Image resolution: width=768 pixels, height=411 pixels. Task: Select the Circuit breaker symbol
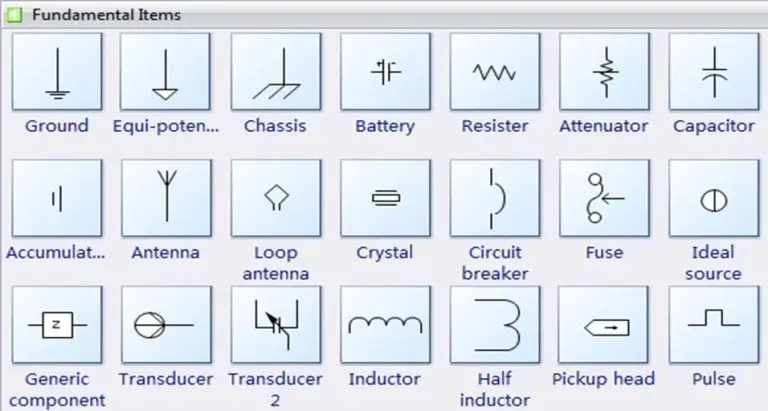tap(495, 198)
